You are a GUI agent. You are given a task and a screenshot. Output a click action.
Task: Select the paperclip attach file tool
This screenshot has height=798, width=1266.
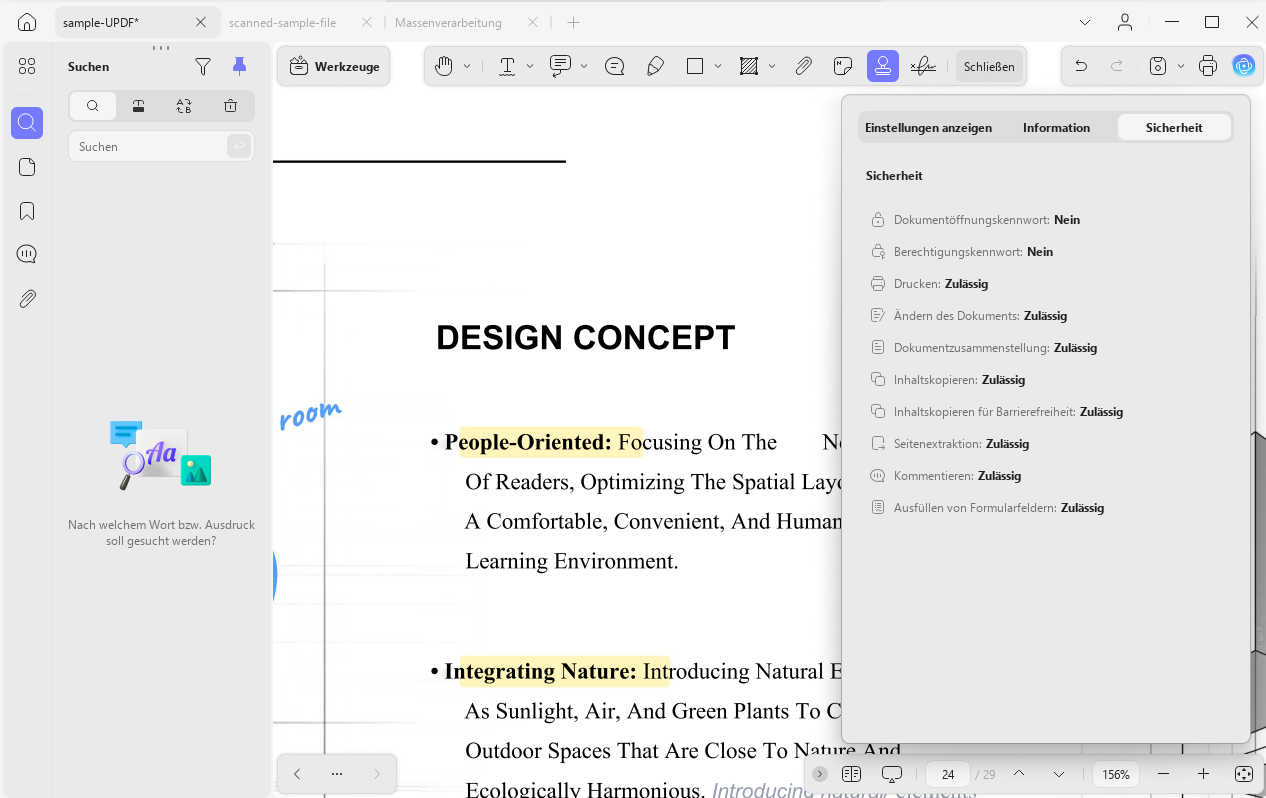[803, 66]
